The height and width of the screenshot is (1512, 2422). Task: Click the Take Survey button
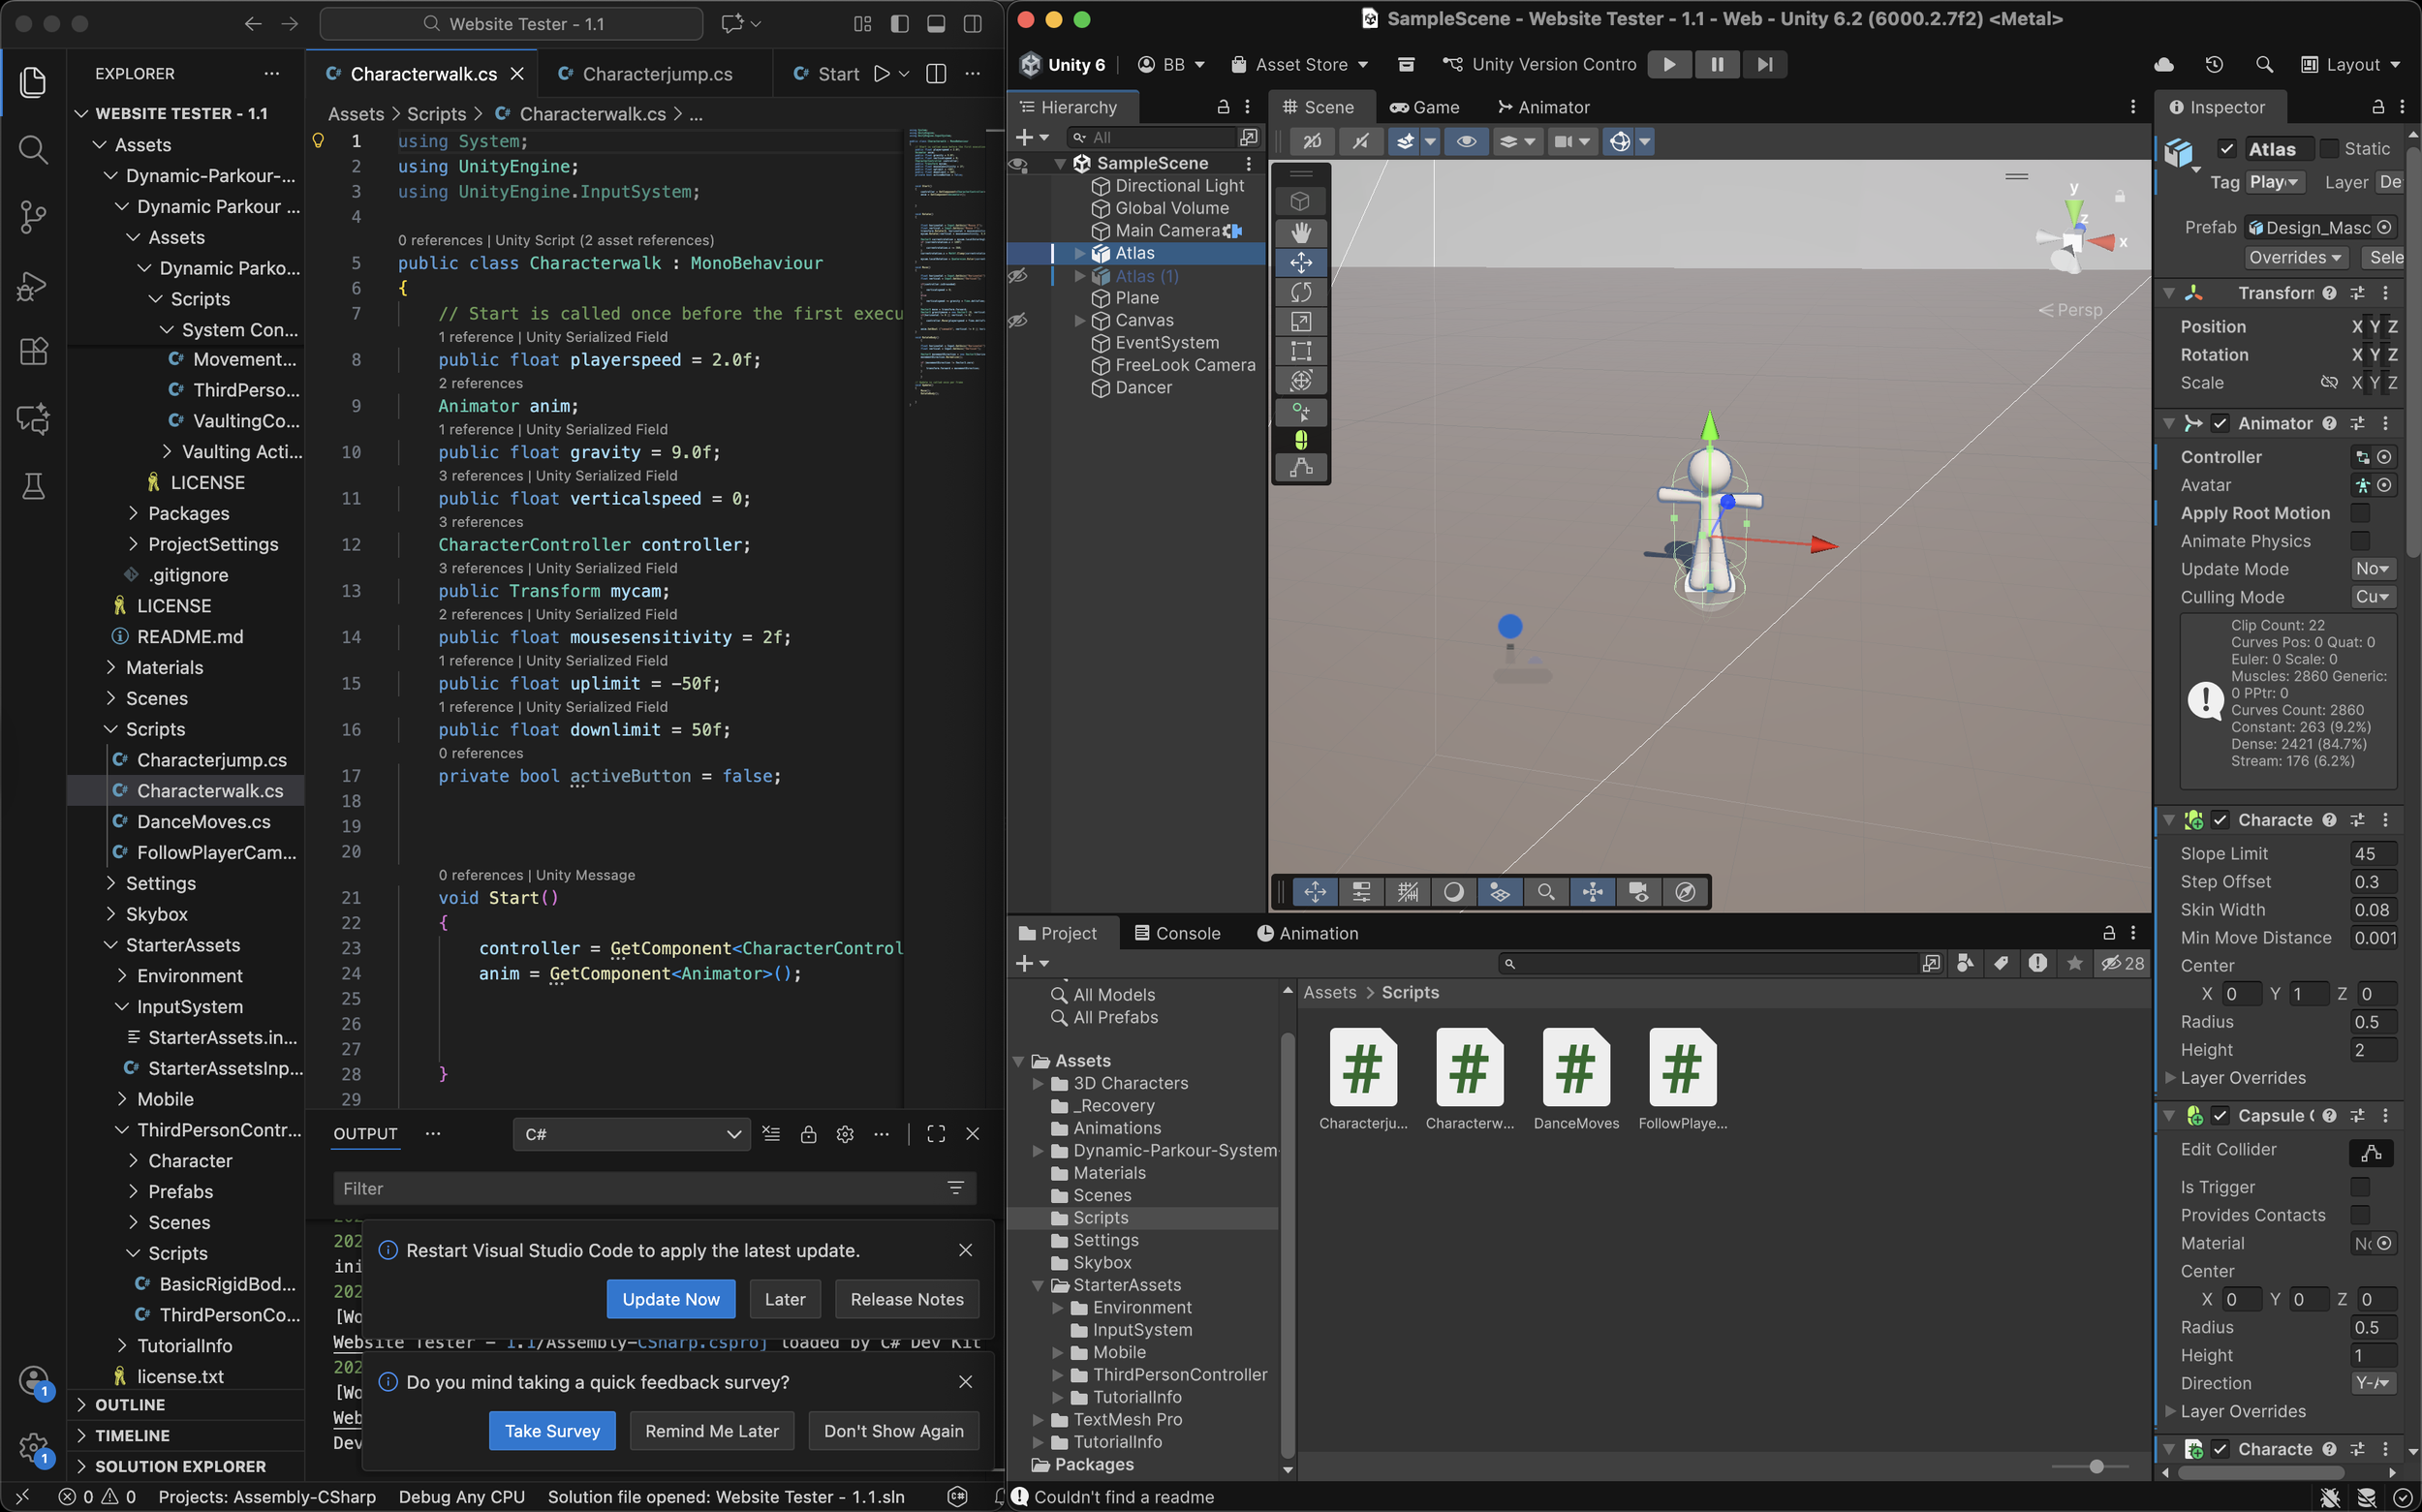coord(552,1431)
